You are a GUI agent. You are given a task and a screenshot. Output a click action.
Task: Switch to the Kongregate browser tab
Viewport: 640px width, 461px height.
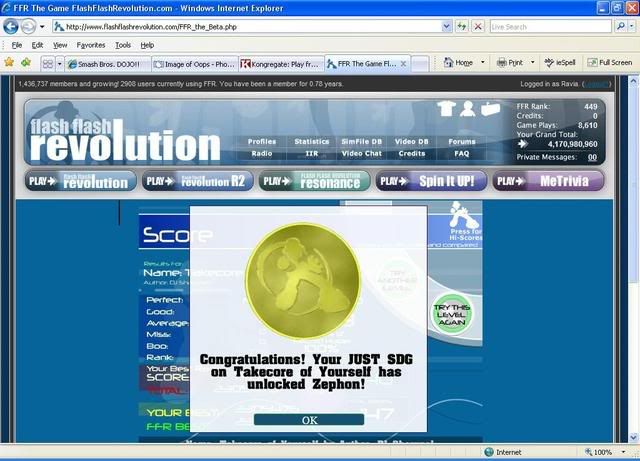(282, 63)
